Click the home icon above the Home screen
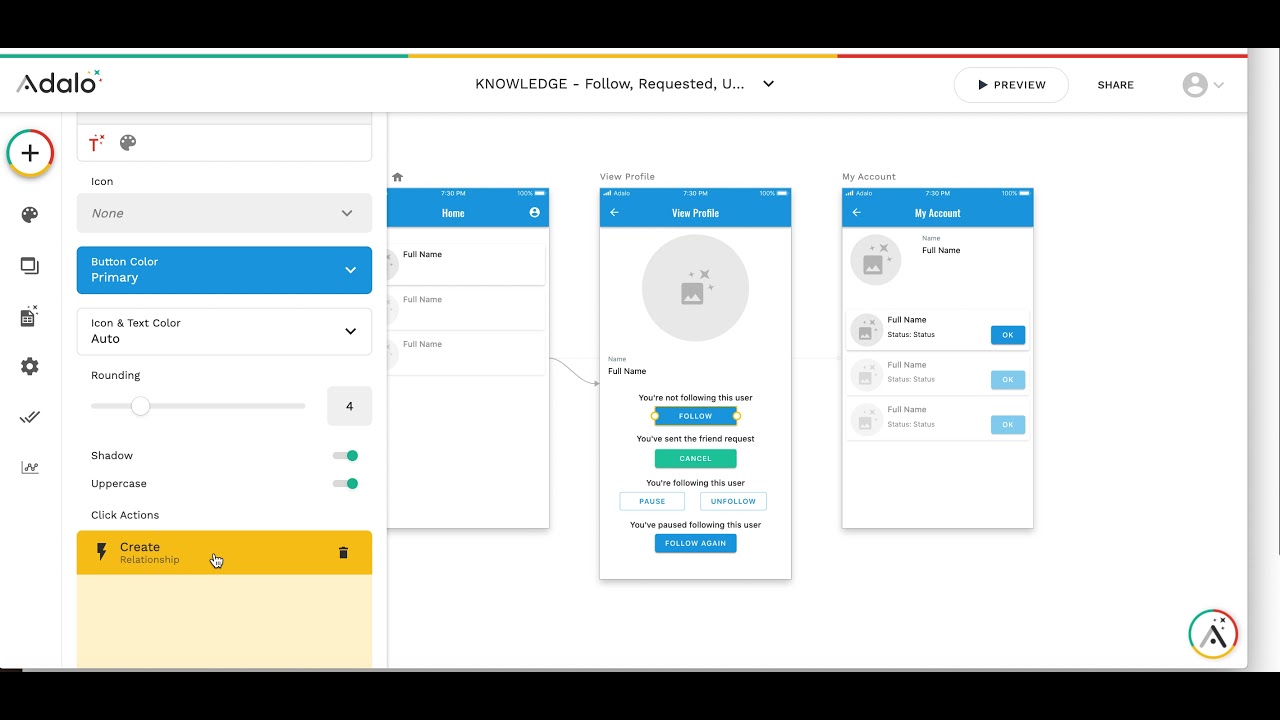1280x720 pixels. tap(397, 177)
